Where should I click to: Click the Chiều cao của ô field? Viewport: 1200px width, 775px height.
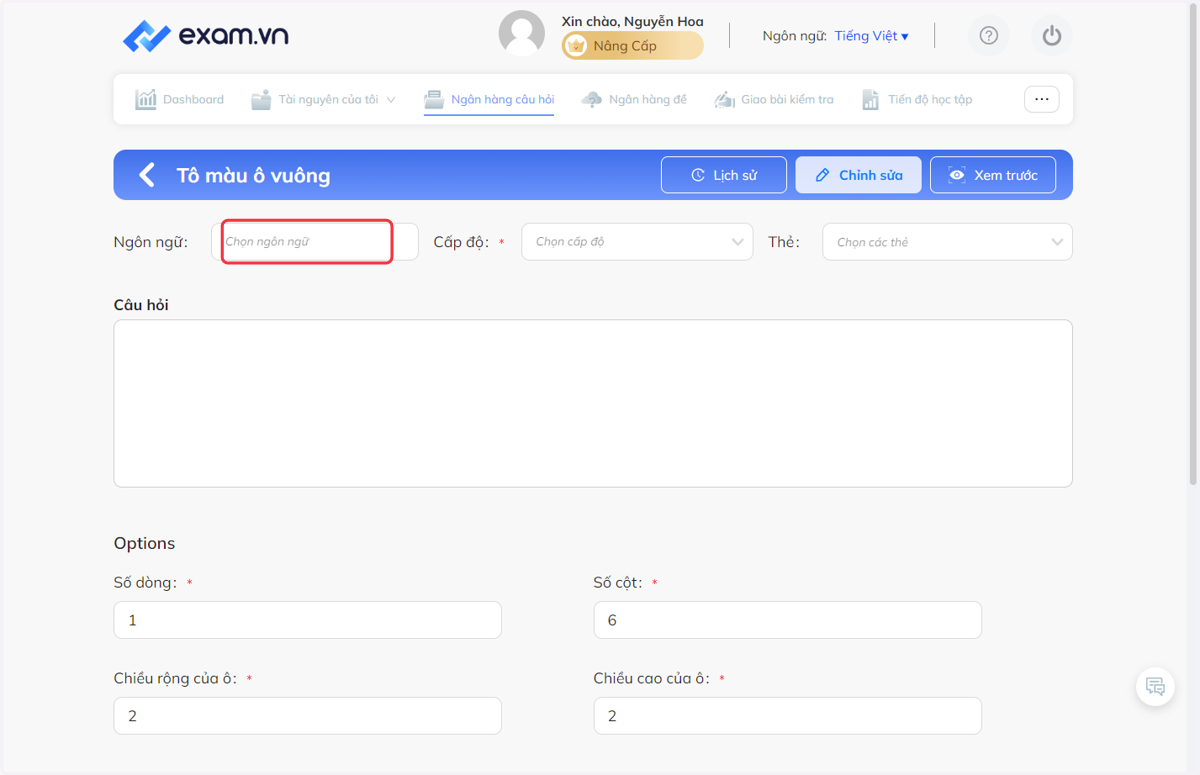(x=787, y=716)
